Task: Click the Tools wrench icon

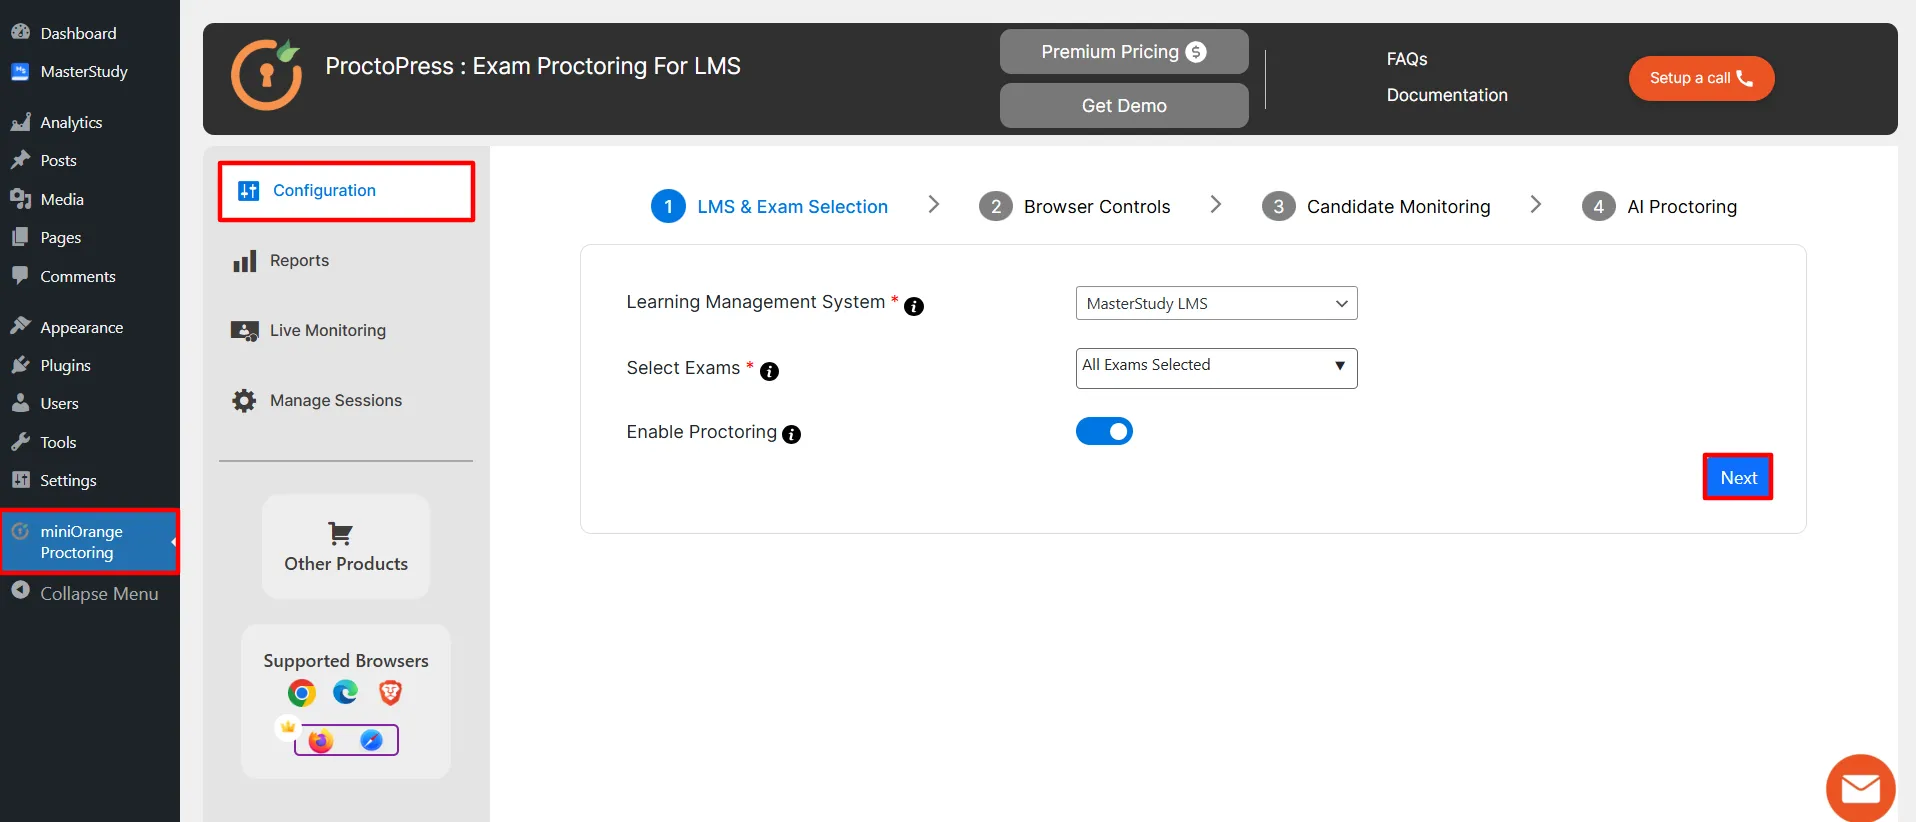Action: pyautogui.click(x=20, y=442)
